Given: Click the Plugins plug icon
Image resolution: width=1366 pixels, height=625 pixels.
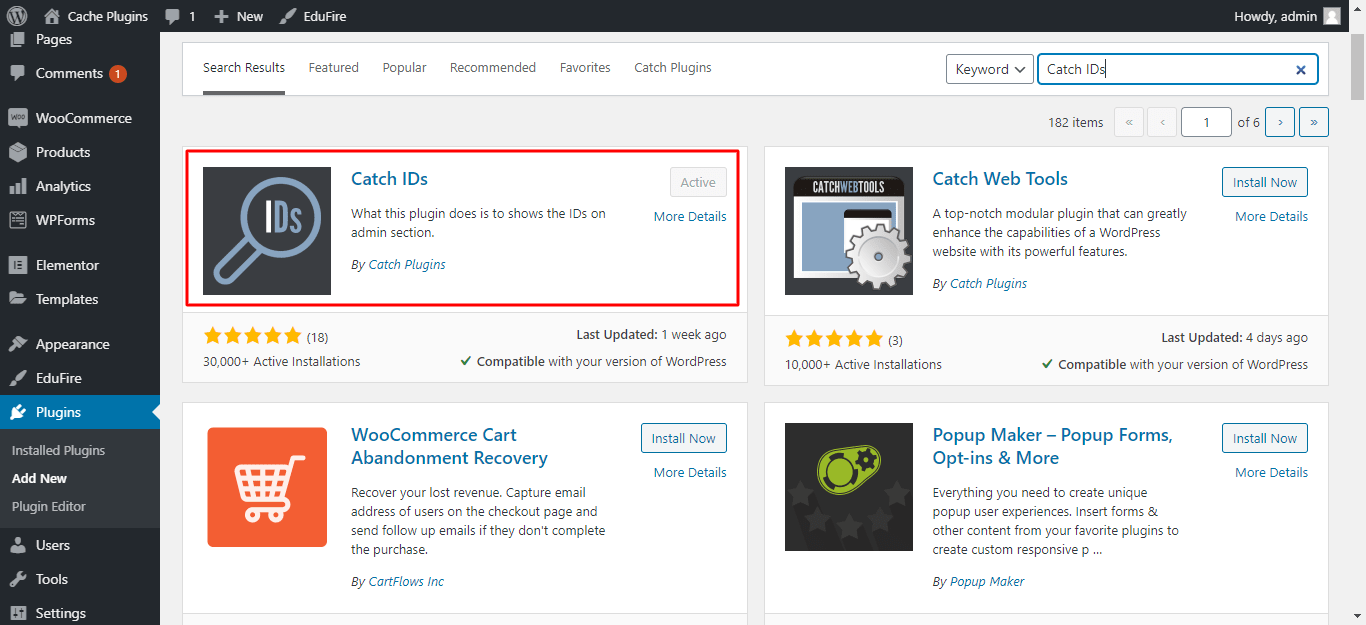Looking at the screenshot, I should 17,412.
